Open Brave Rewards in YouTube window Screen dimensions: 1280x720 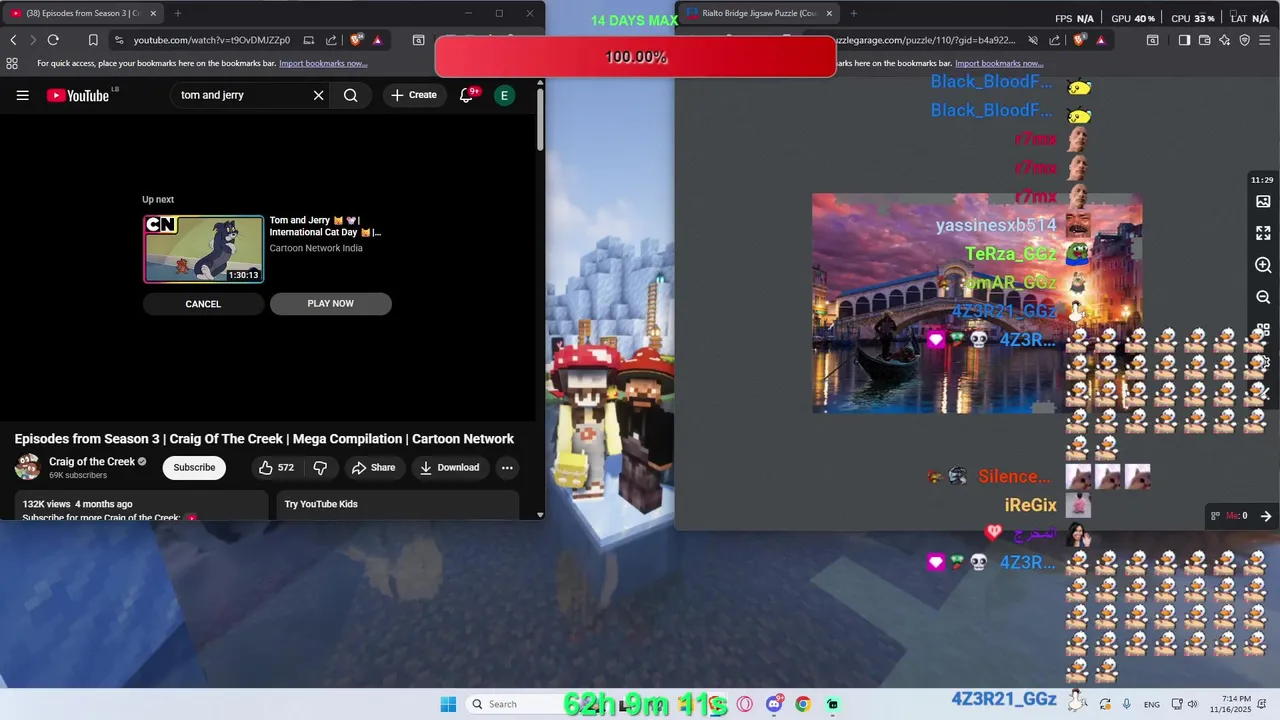click(x=377, y=40)
